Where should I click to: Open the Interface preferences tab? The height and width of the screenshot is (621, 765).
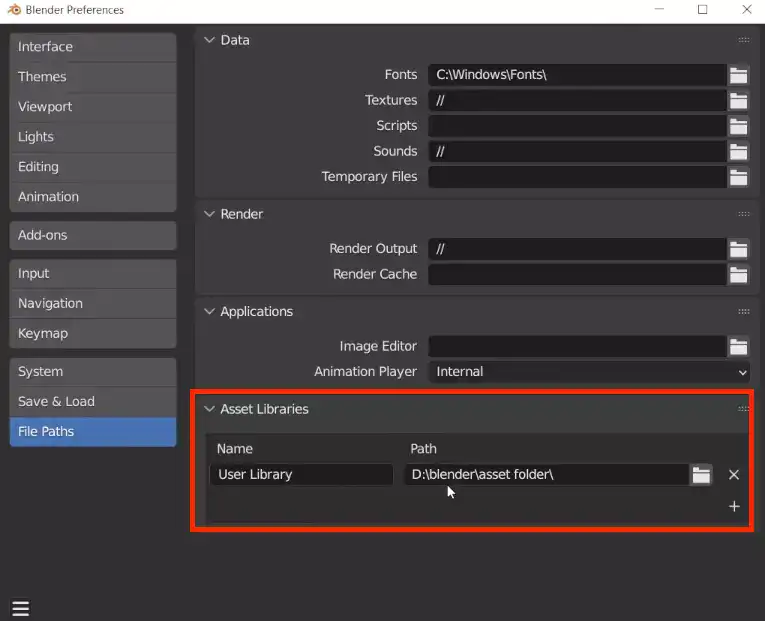tap(93, 47)
